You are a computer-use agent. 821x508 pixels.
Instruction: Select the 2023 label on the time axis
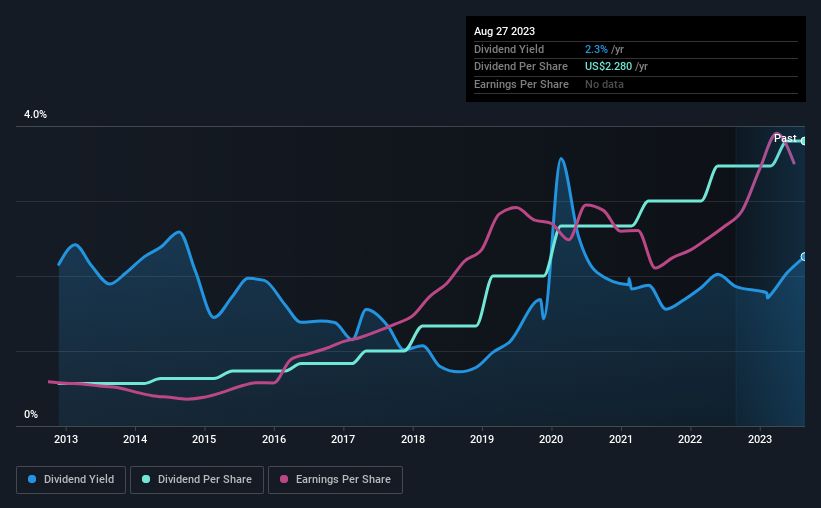tap(760, 439)
